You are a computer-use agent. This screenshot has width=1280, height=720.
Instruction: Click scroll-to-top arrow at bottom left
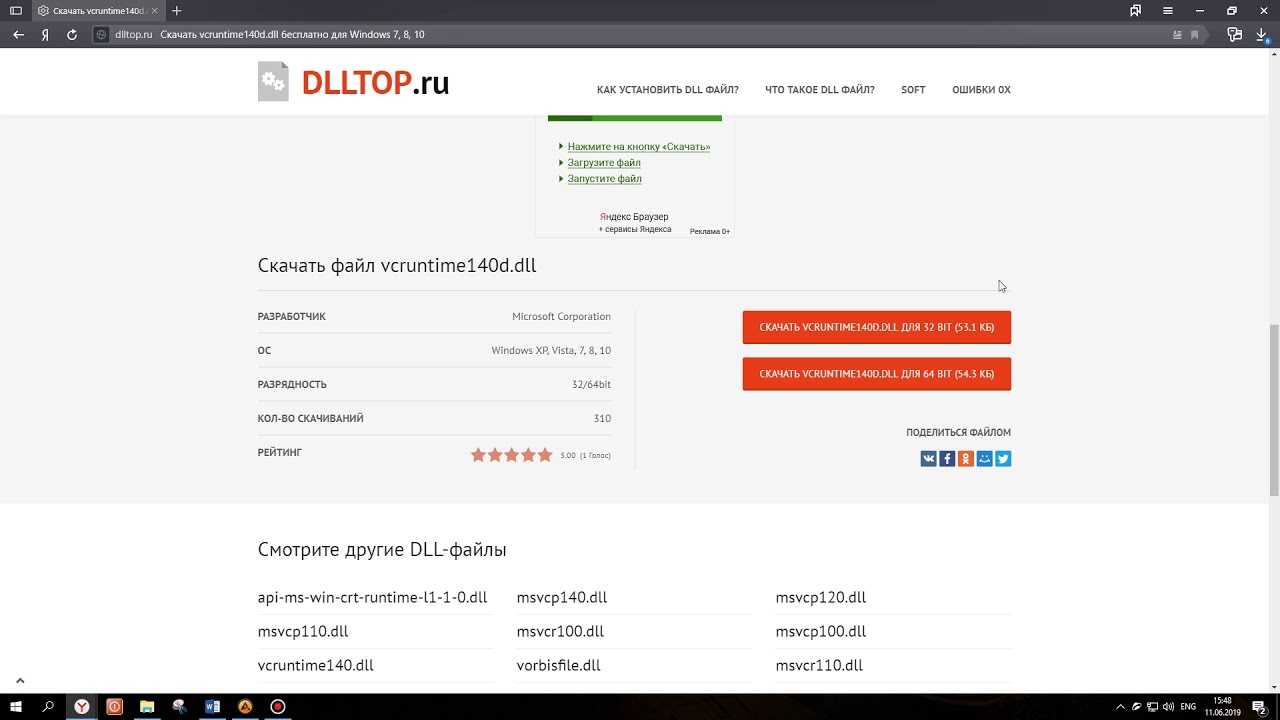click(x=19, y=680)
